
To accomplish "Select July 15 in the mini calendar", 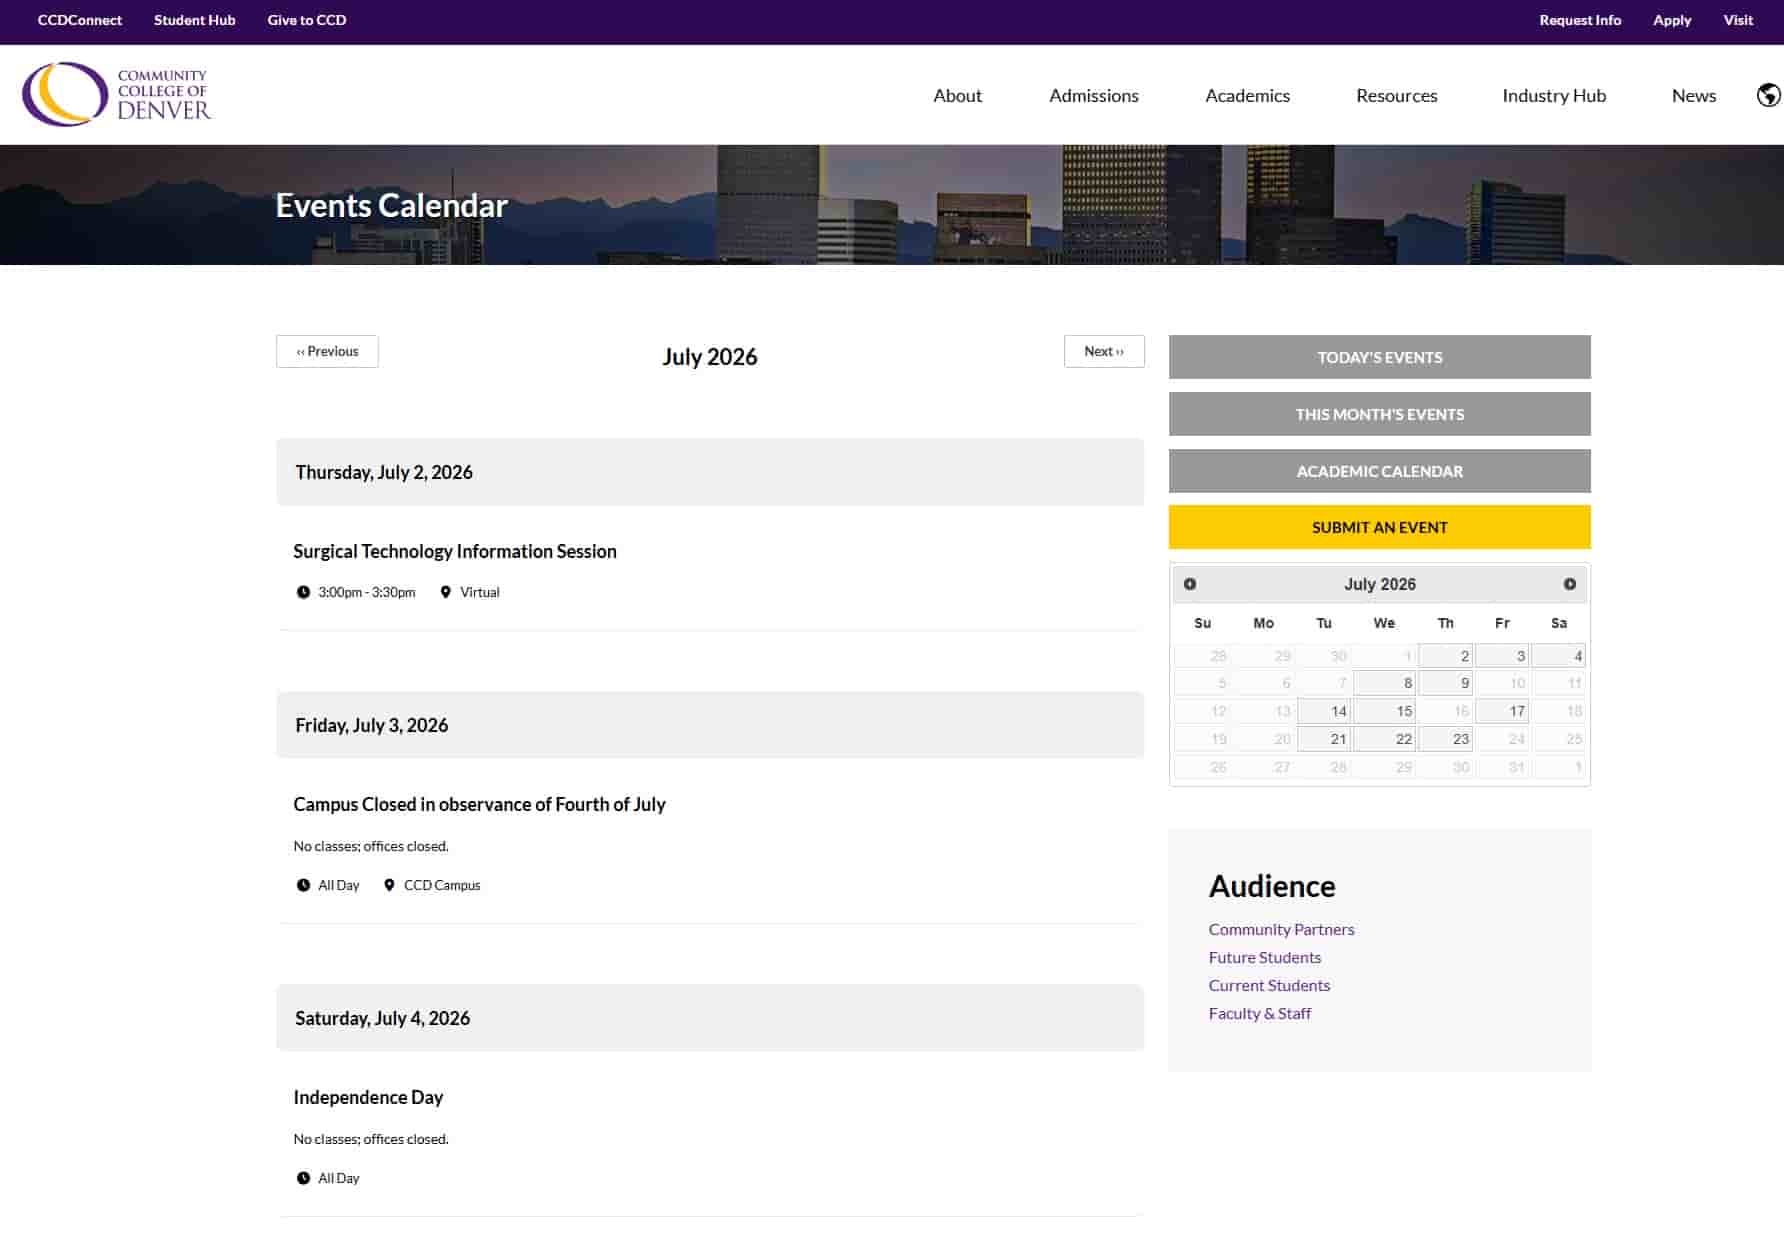I will [1384, 711].
